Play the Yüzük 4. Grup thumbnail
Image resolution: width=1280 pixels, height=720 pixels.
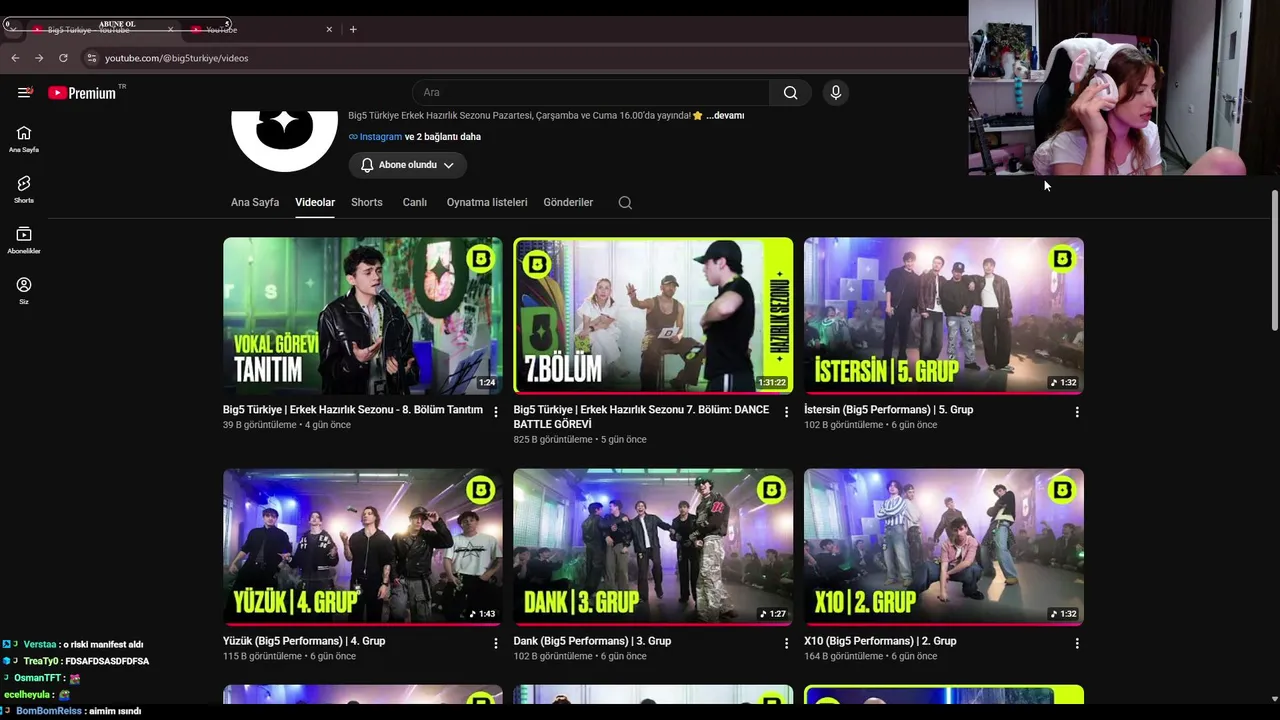click(363, 547)
